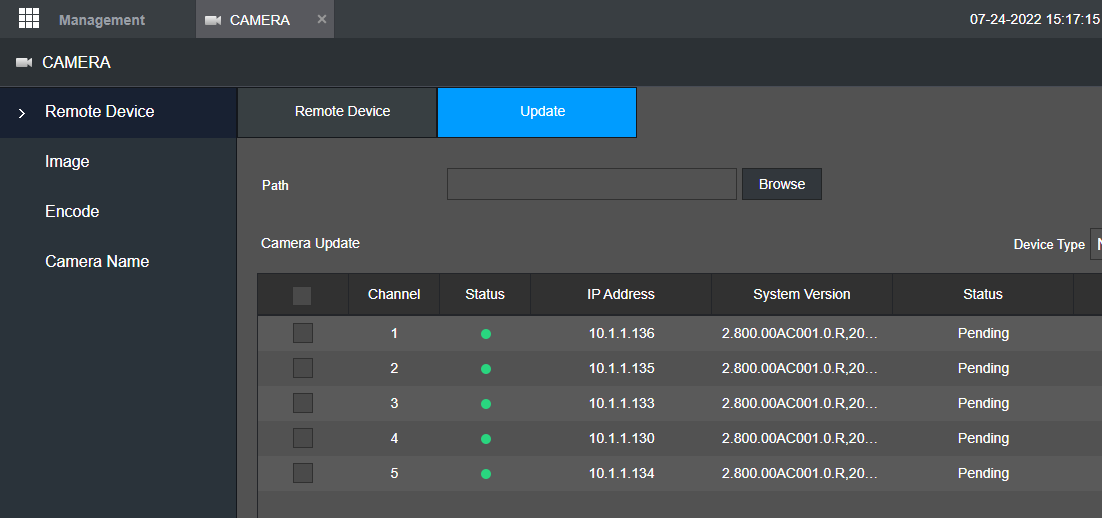Click the camera icon in CAMERA tab
1102x518 pixels.
(x=213, y=20)
